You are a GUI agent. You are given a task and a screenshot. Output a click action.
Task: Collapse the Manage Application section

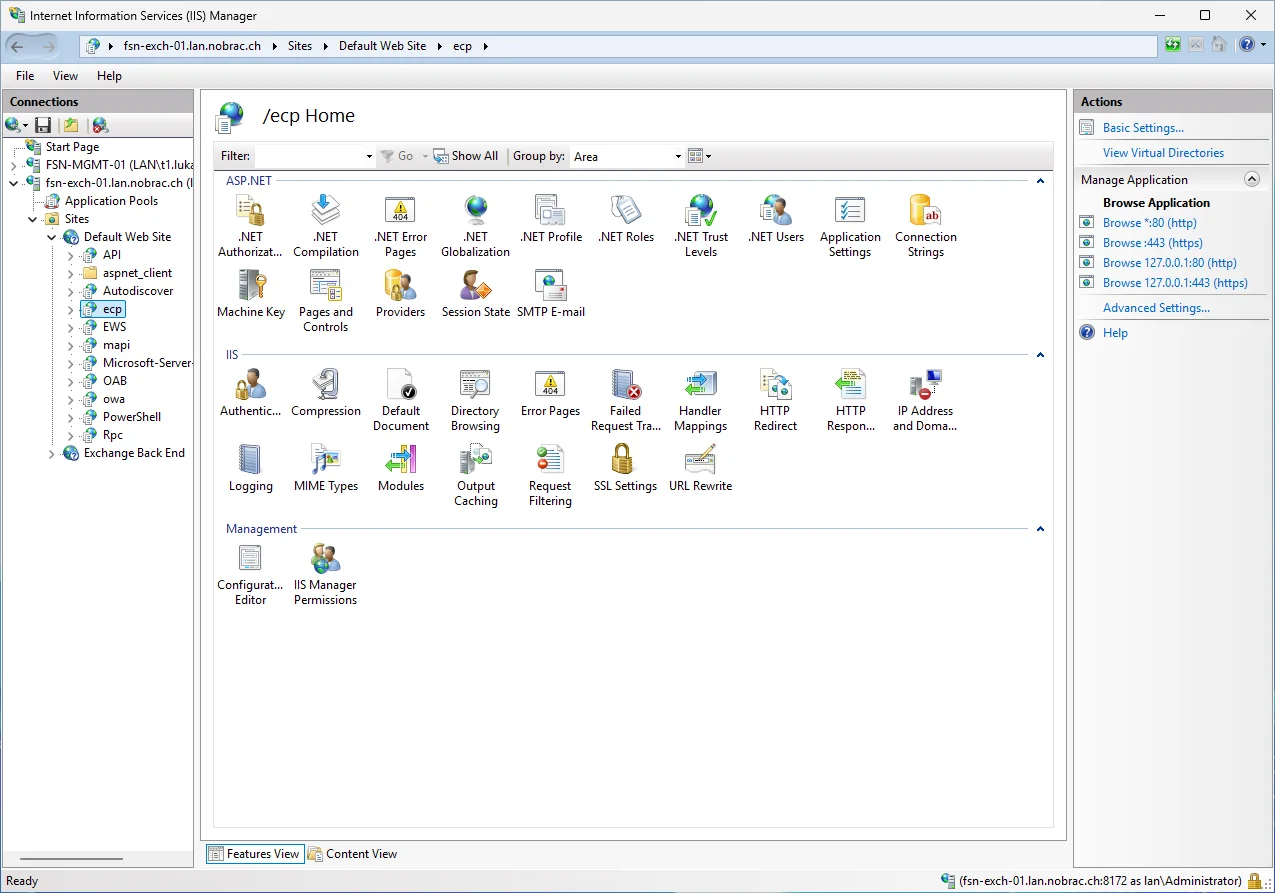coord(1251,179)
